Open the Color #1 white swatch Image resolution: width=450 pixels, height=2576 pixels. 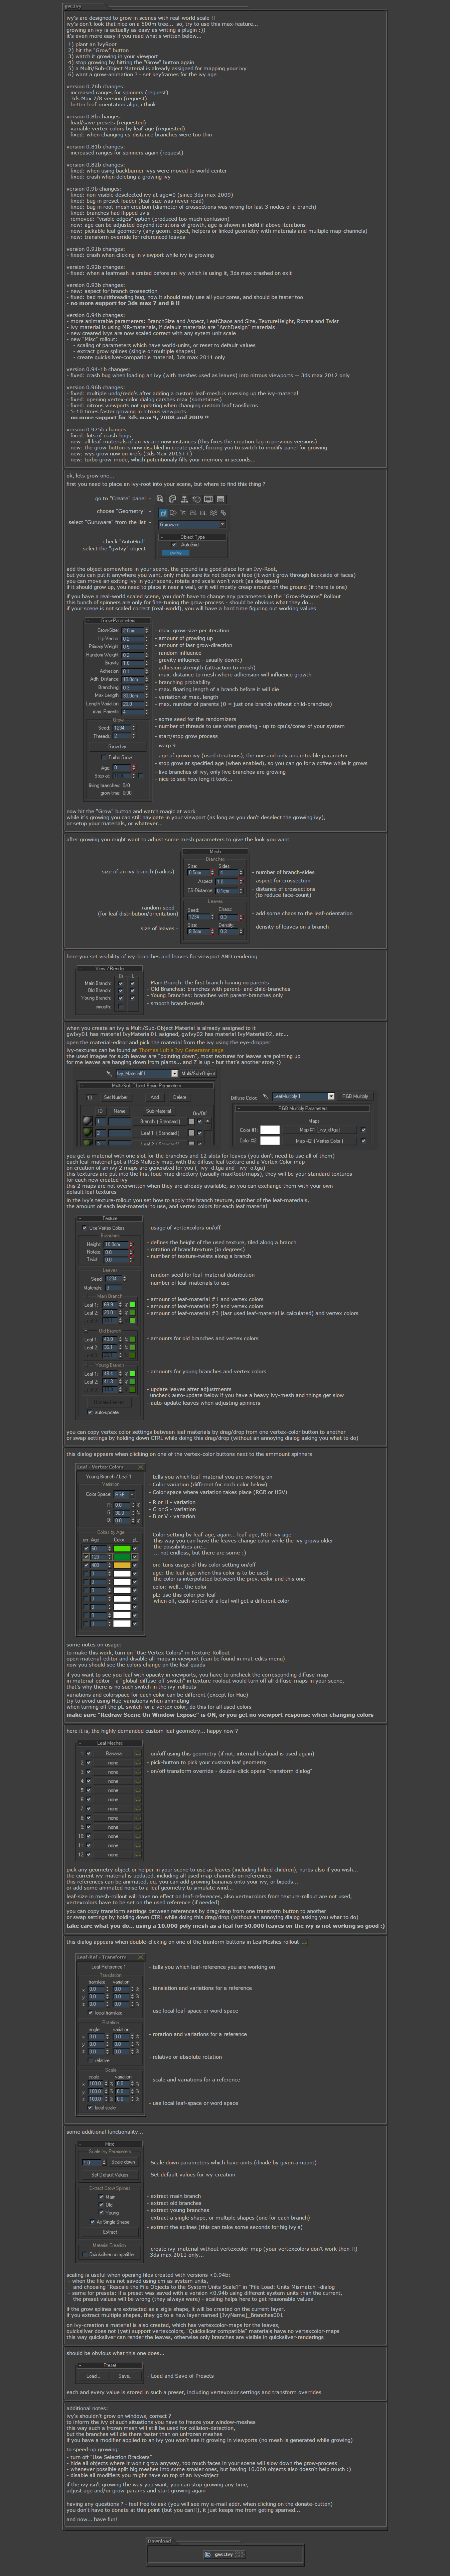(x=270, y=1130)
